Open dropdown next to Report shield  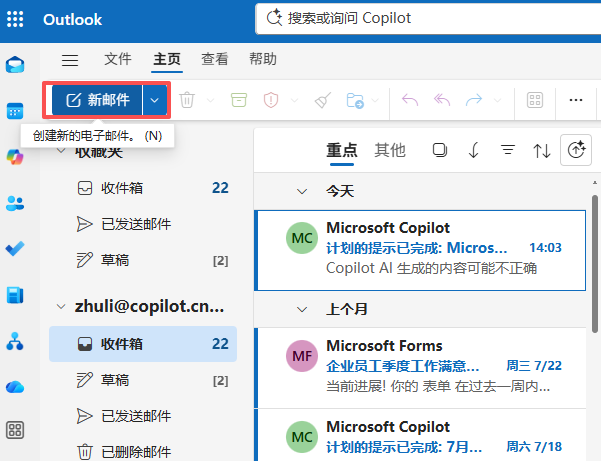pos(295,100)
